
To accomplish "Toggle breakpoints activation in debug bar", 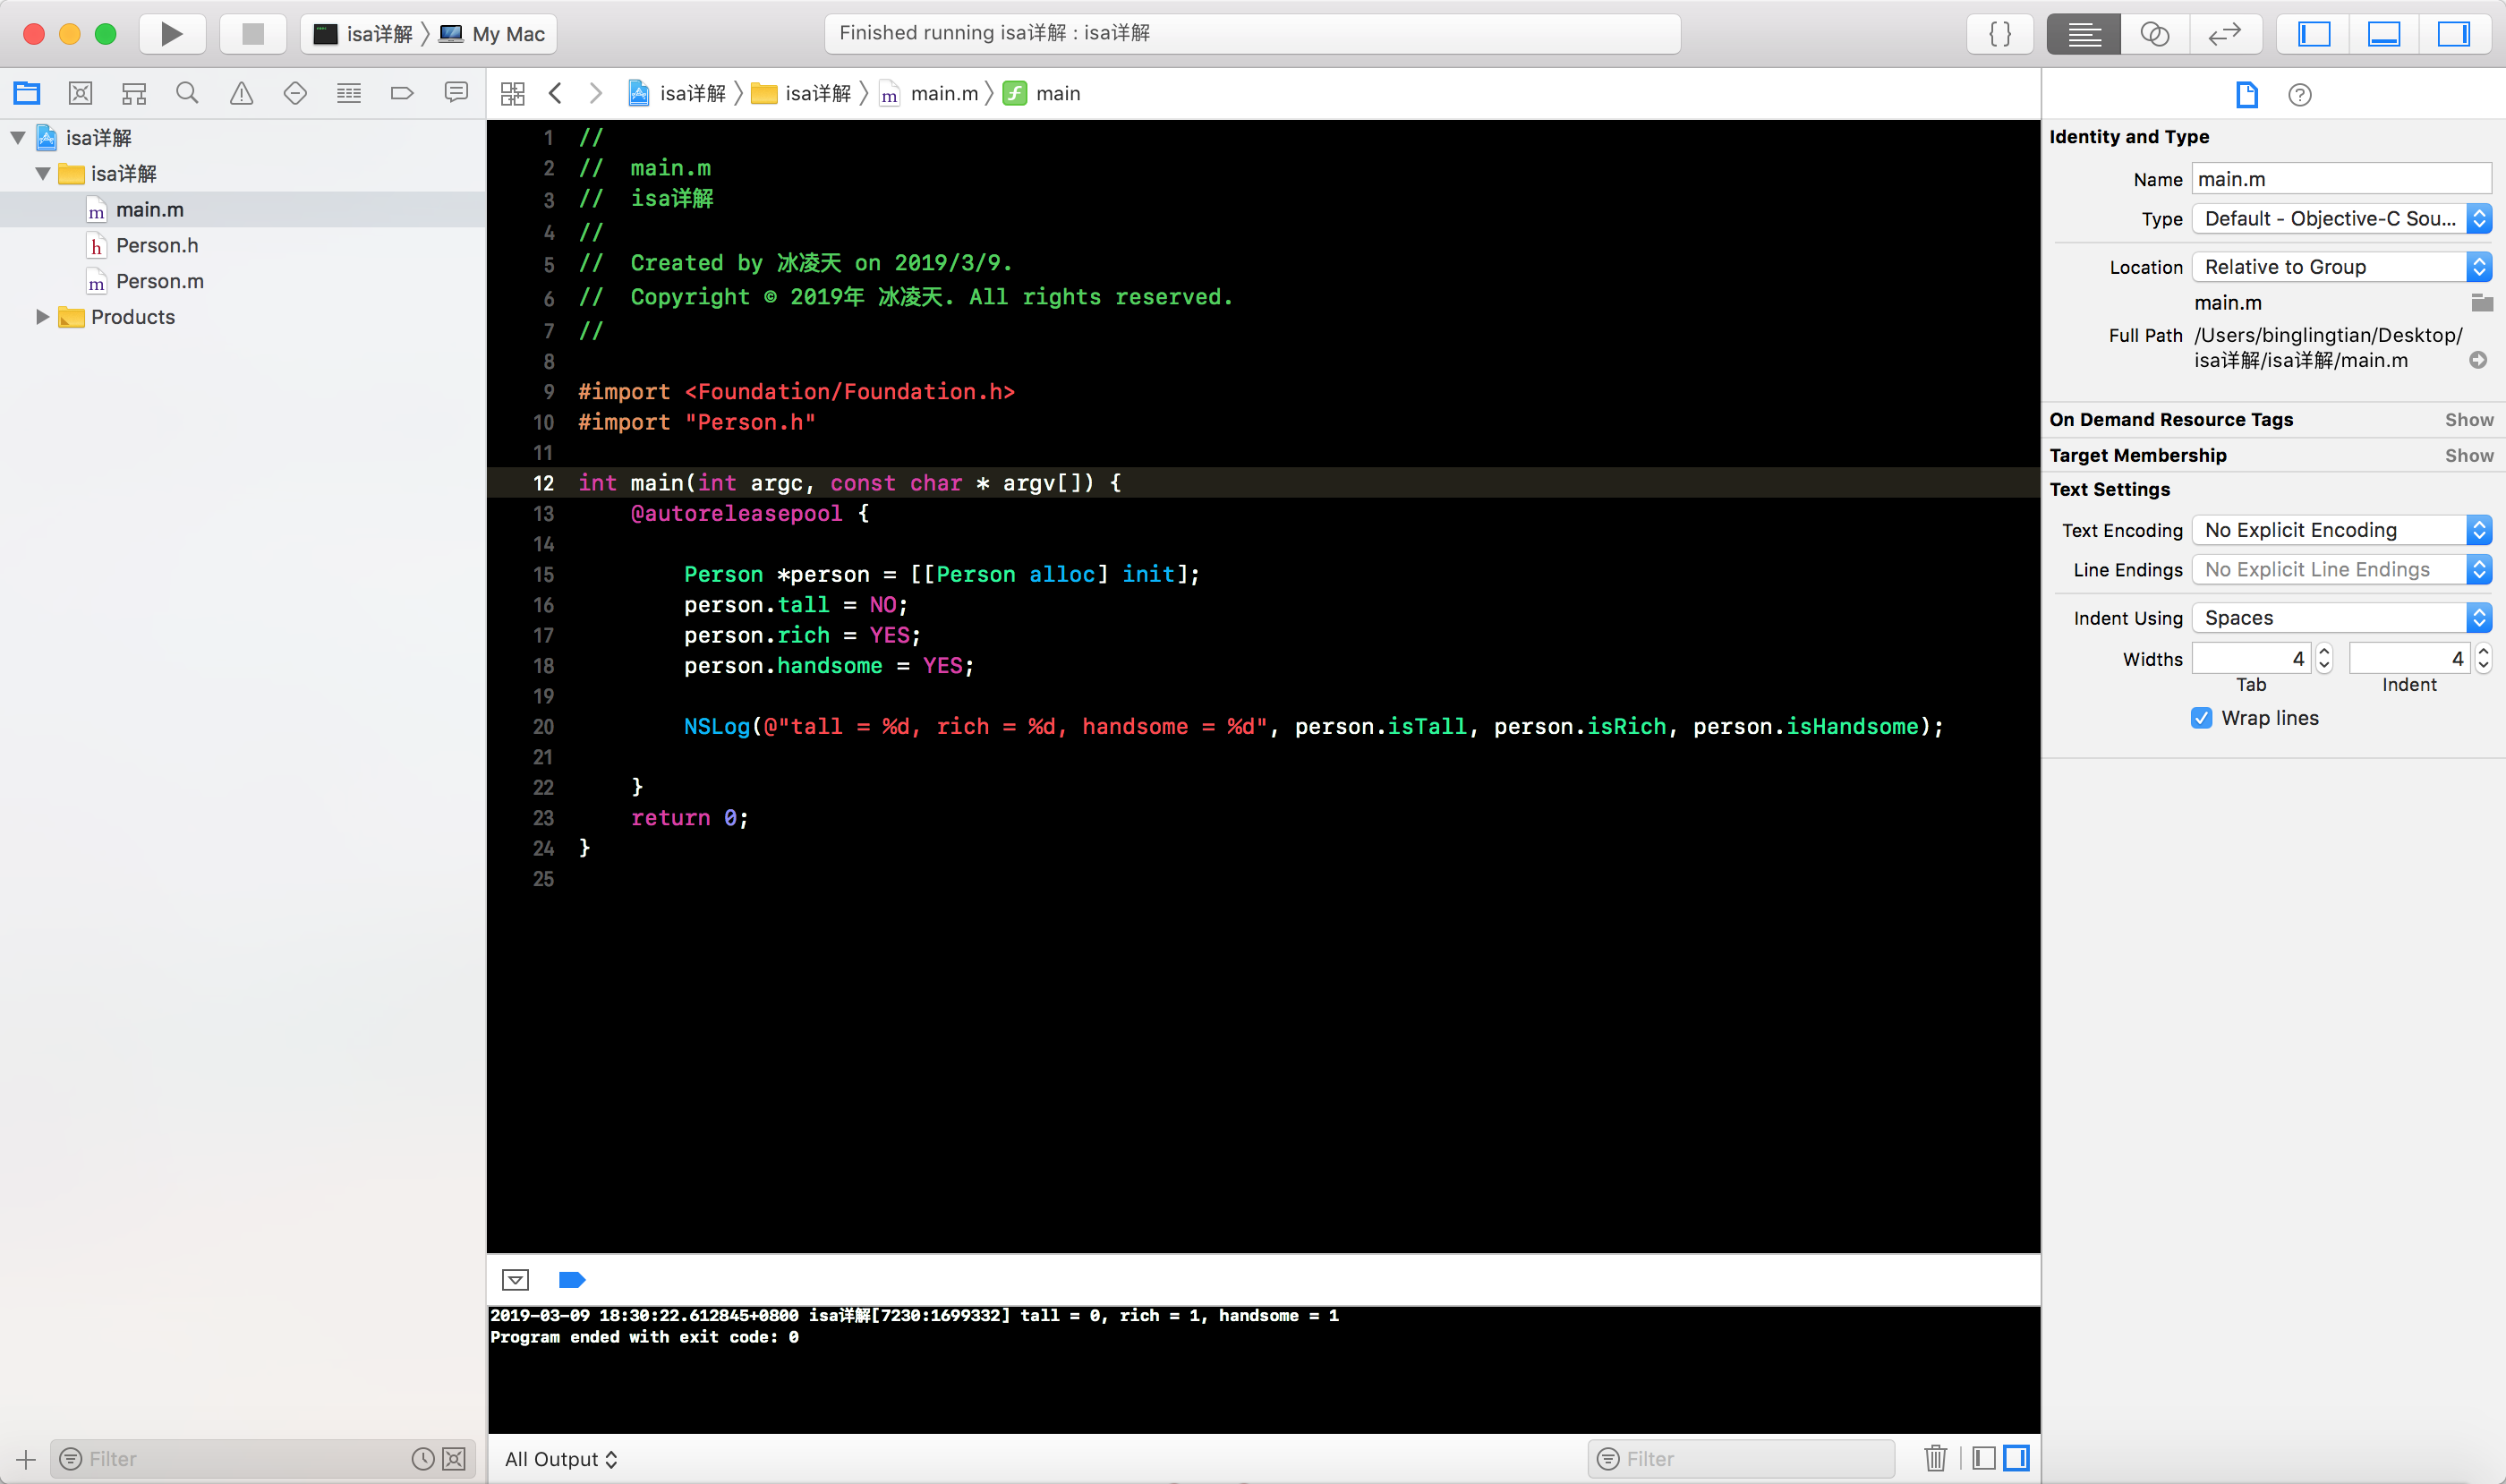I will tap(572, 1279).
